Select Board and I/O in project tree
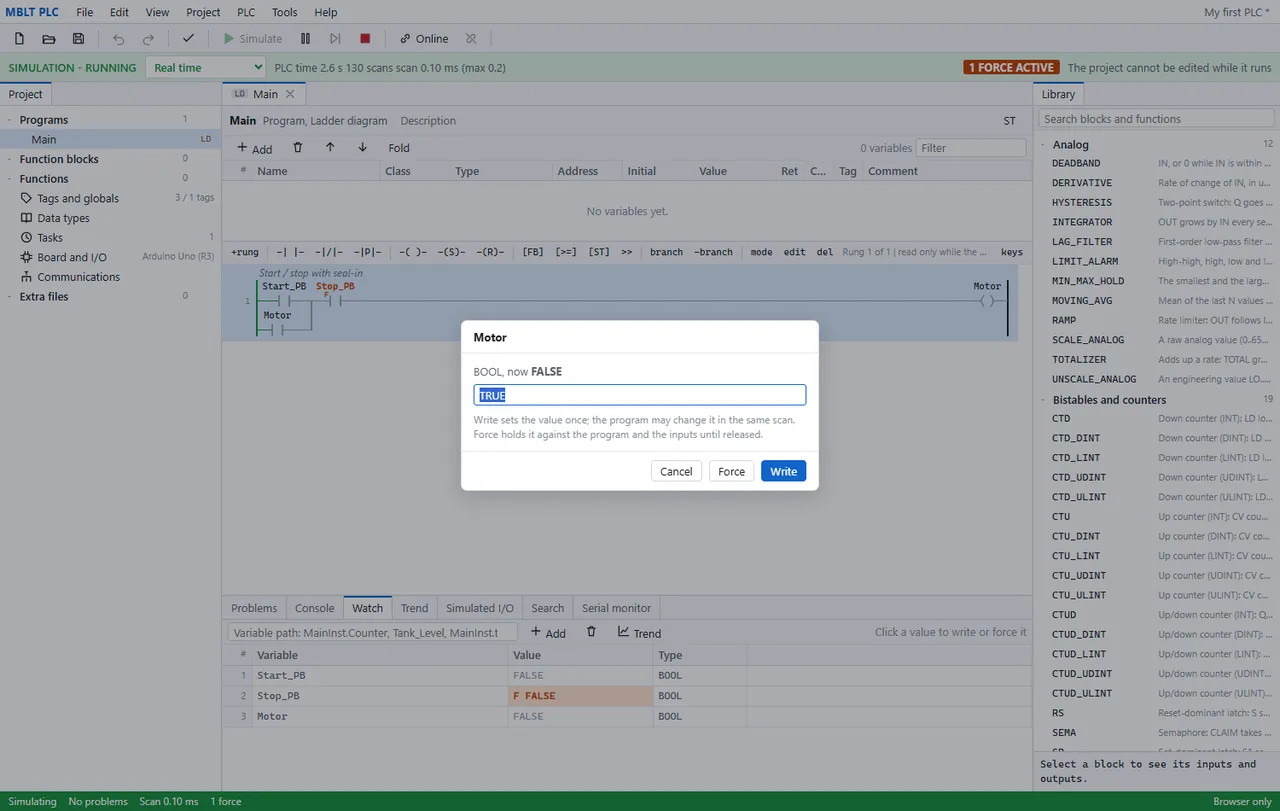The height and width of the screenshot is (811, 1280). click(x=72, y=257)
